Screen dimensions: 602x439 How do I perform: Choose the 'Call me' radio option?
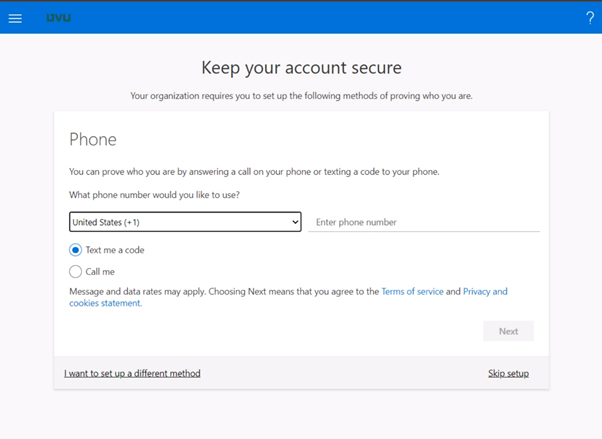click(x=75, y=271)
